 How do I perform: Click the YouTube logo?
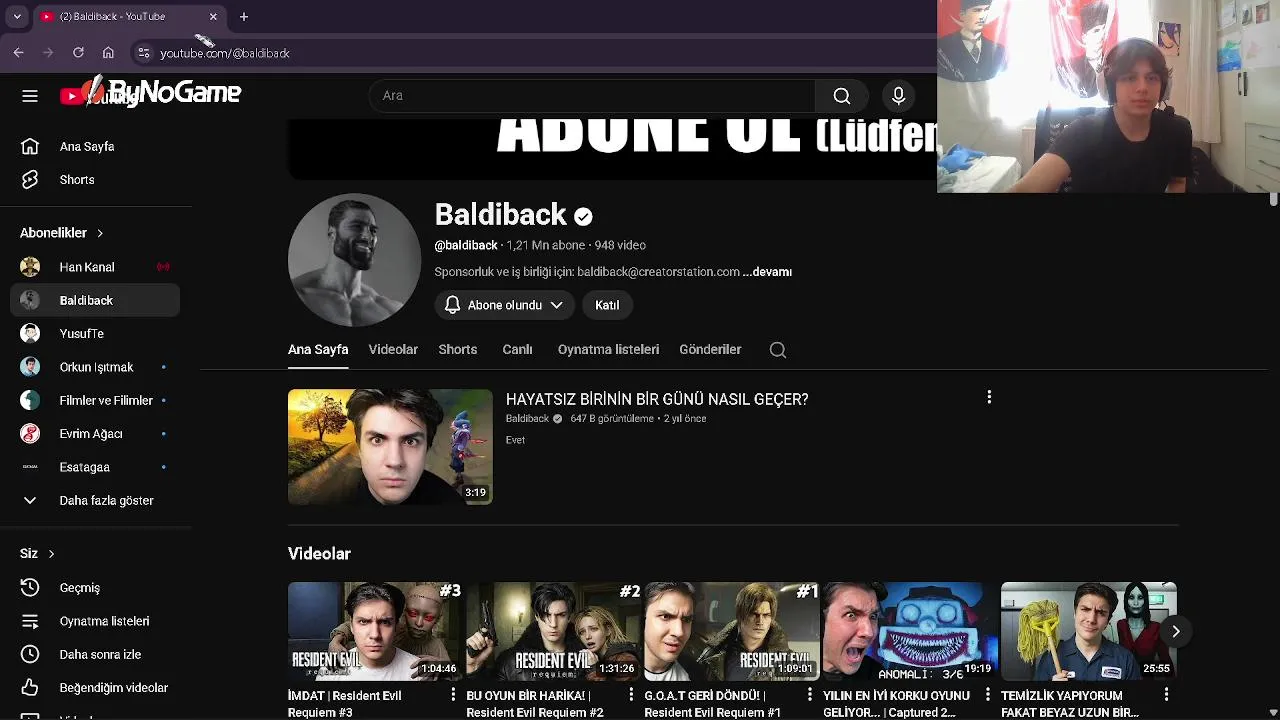tap(100, 96)
